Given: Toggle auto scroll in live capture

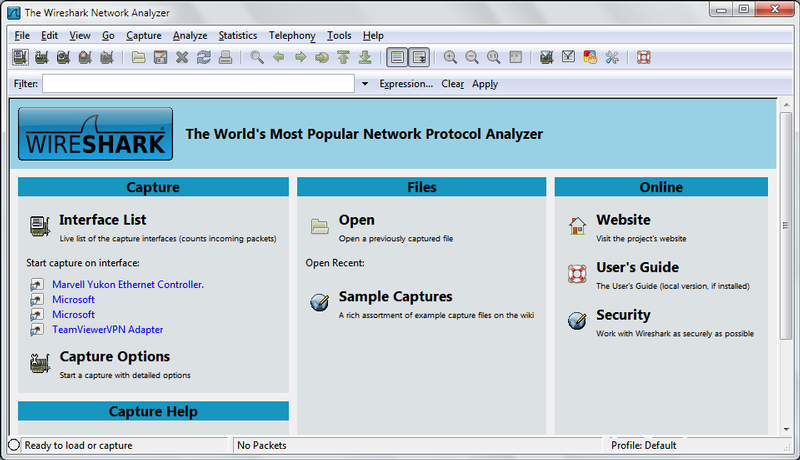Looking at the screenshot, I should click(x=419, y=58).
